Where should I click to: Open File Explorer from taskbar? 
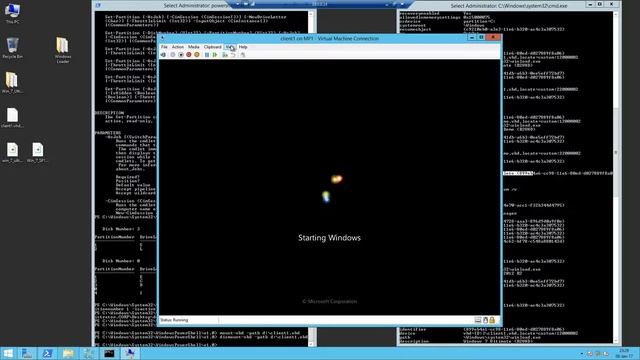click(68, 353)
